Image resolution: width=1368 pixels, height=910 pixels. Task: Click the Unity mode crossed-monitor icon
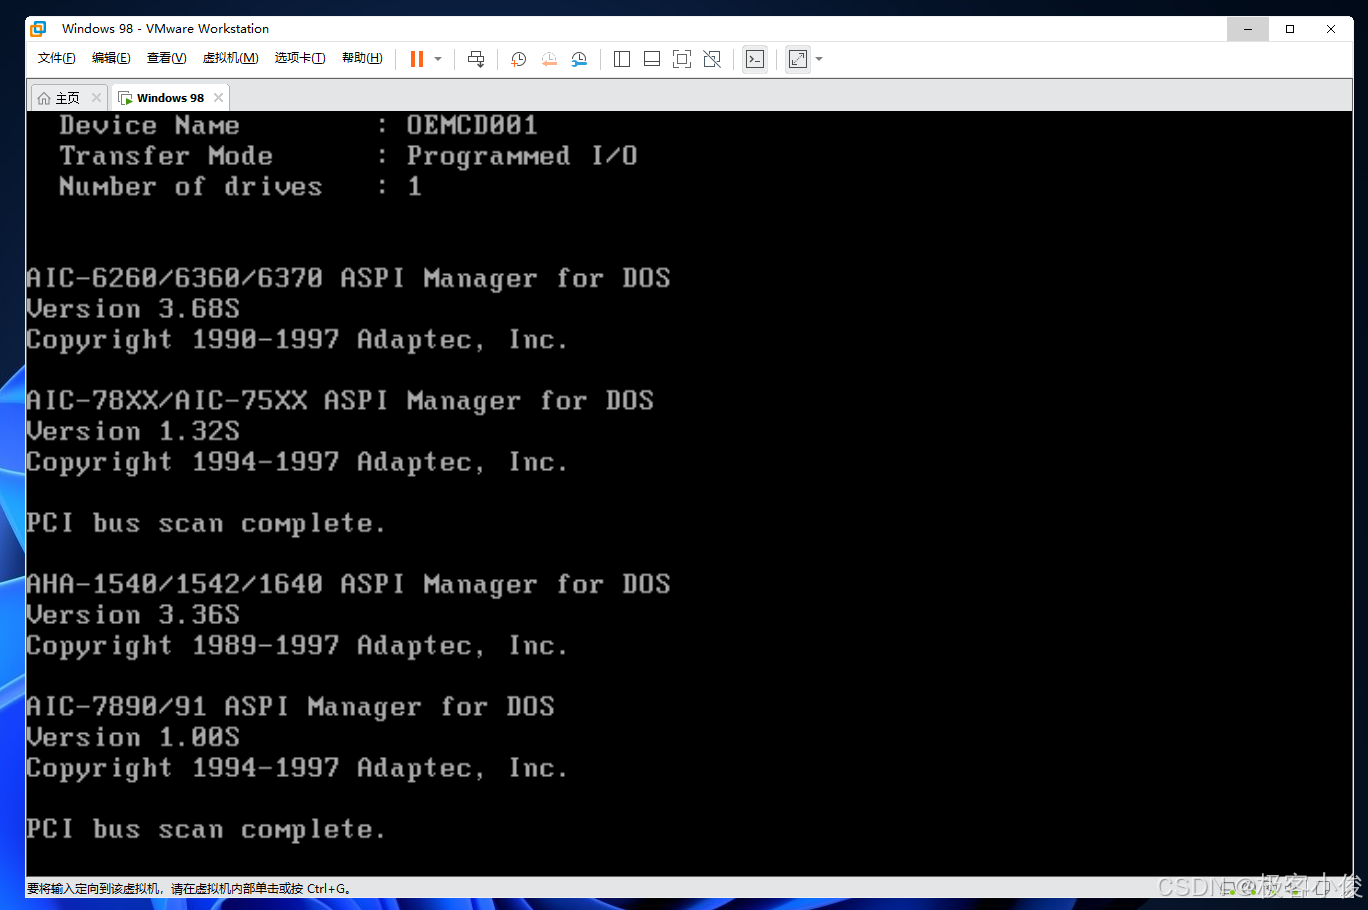(712, 59)
